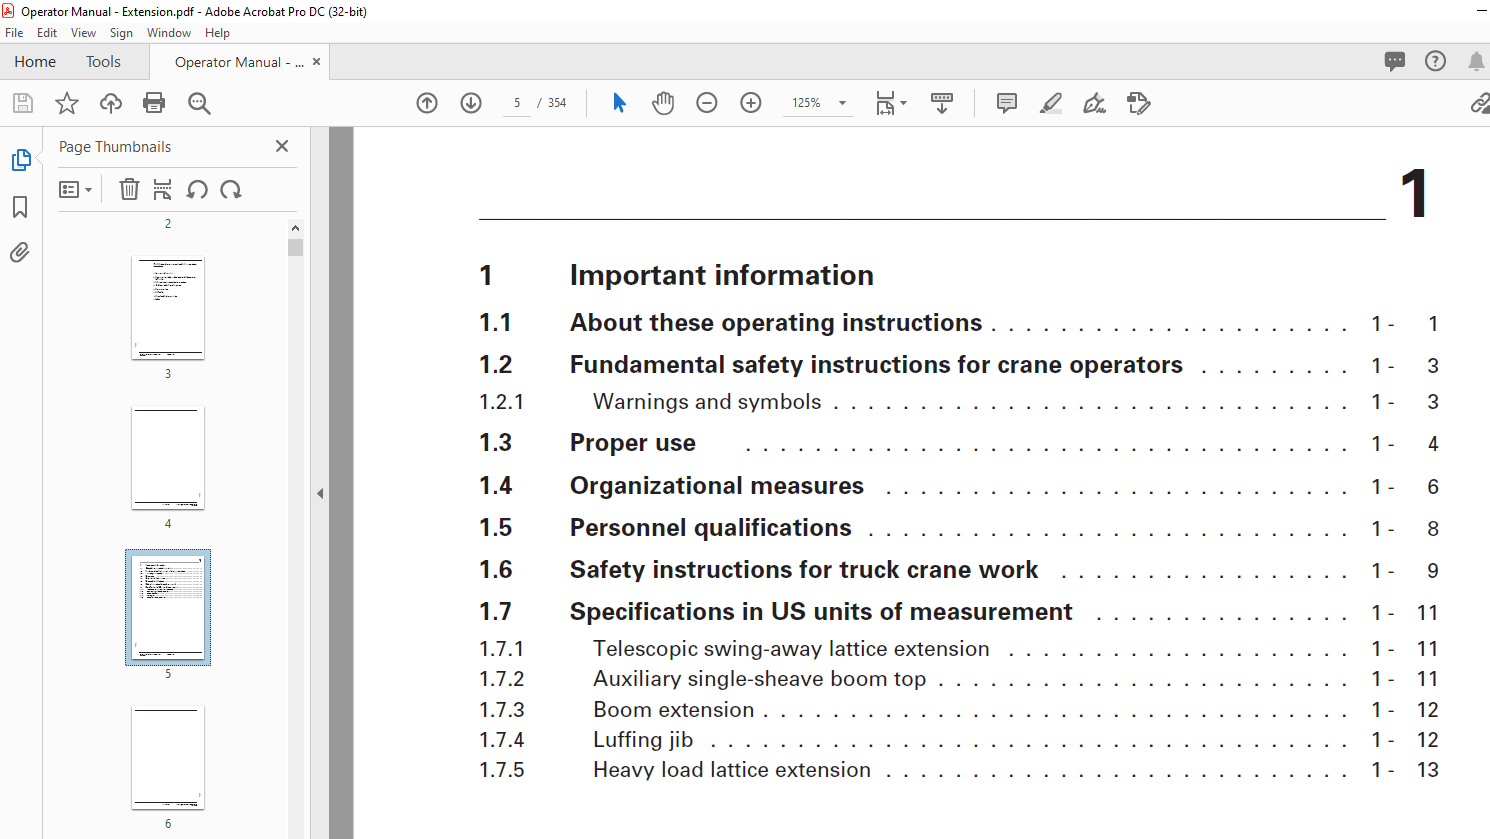This screenshot has width=1490, height=839.
Task: Open 'Fundamental safety instructions for crane operators'
Action: tap(876, 365)
